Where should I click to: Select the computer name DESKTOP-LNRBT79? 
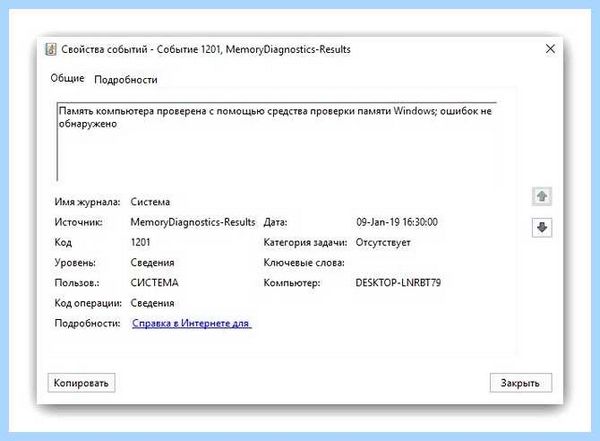click(x=398, y=283)
